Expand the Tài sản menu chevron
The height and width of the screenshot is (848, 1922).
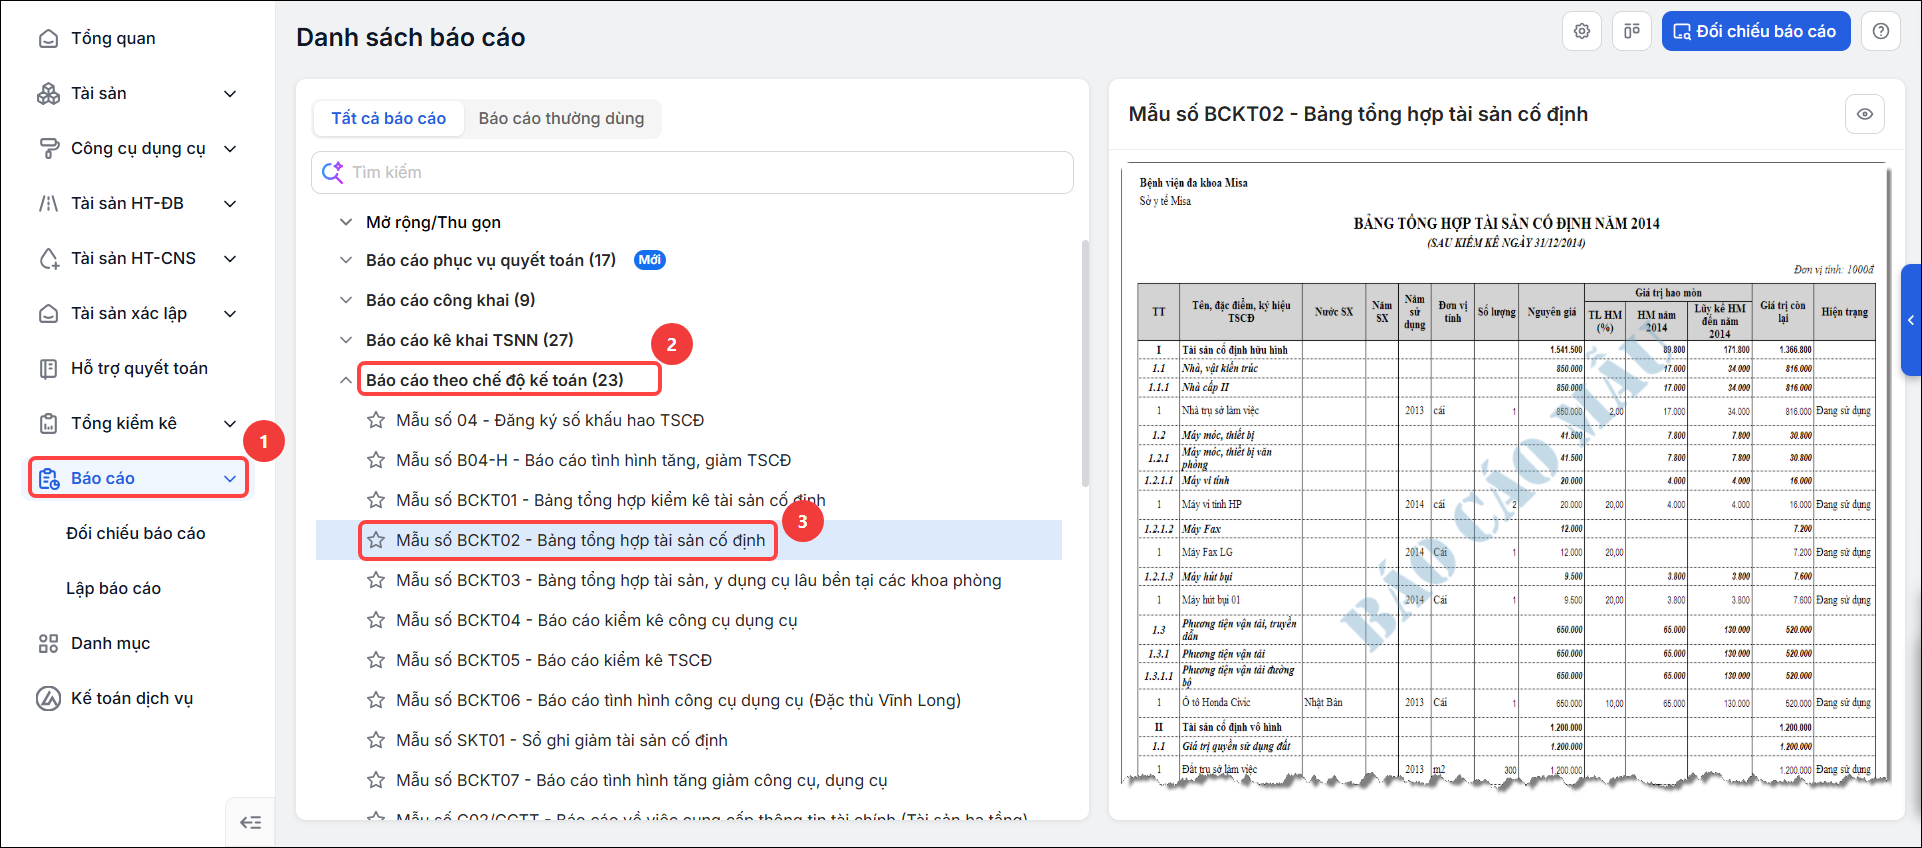230,93
